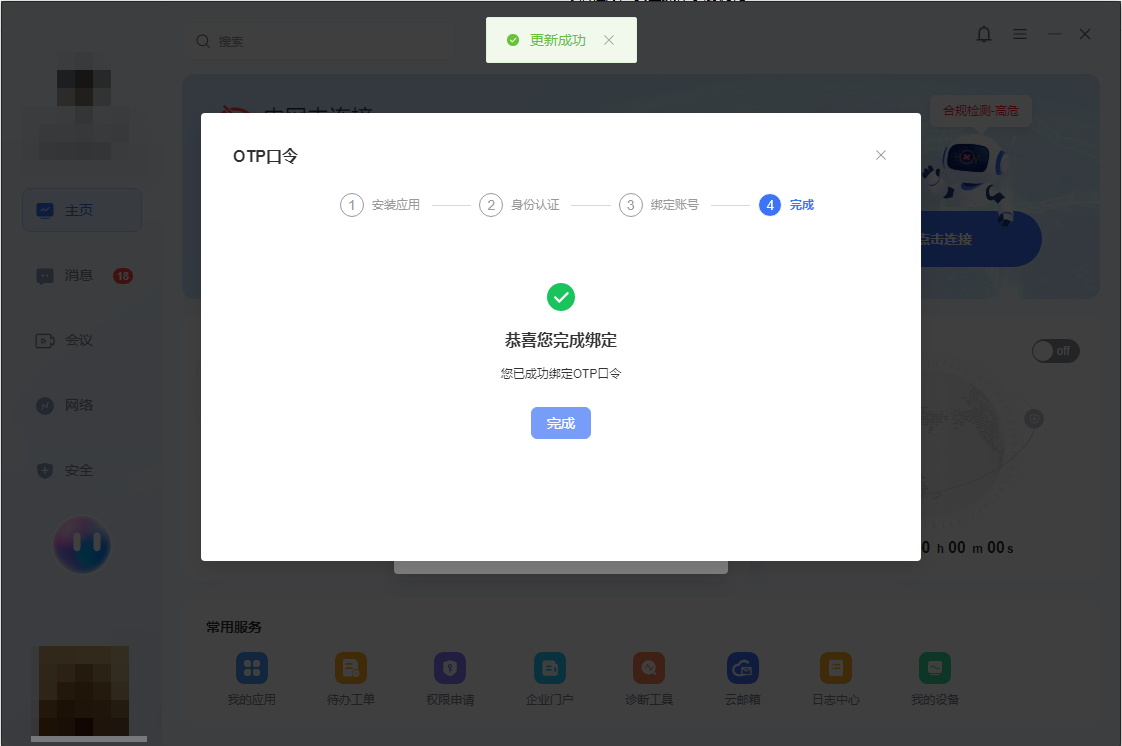Close the main application window
The width and height of the screenshot is (1122, 746).
tap(1085, 34)
